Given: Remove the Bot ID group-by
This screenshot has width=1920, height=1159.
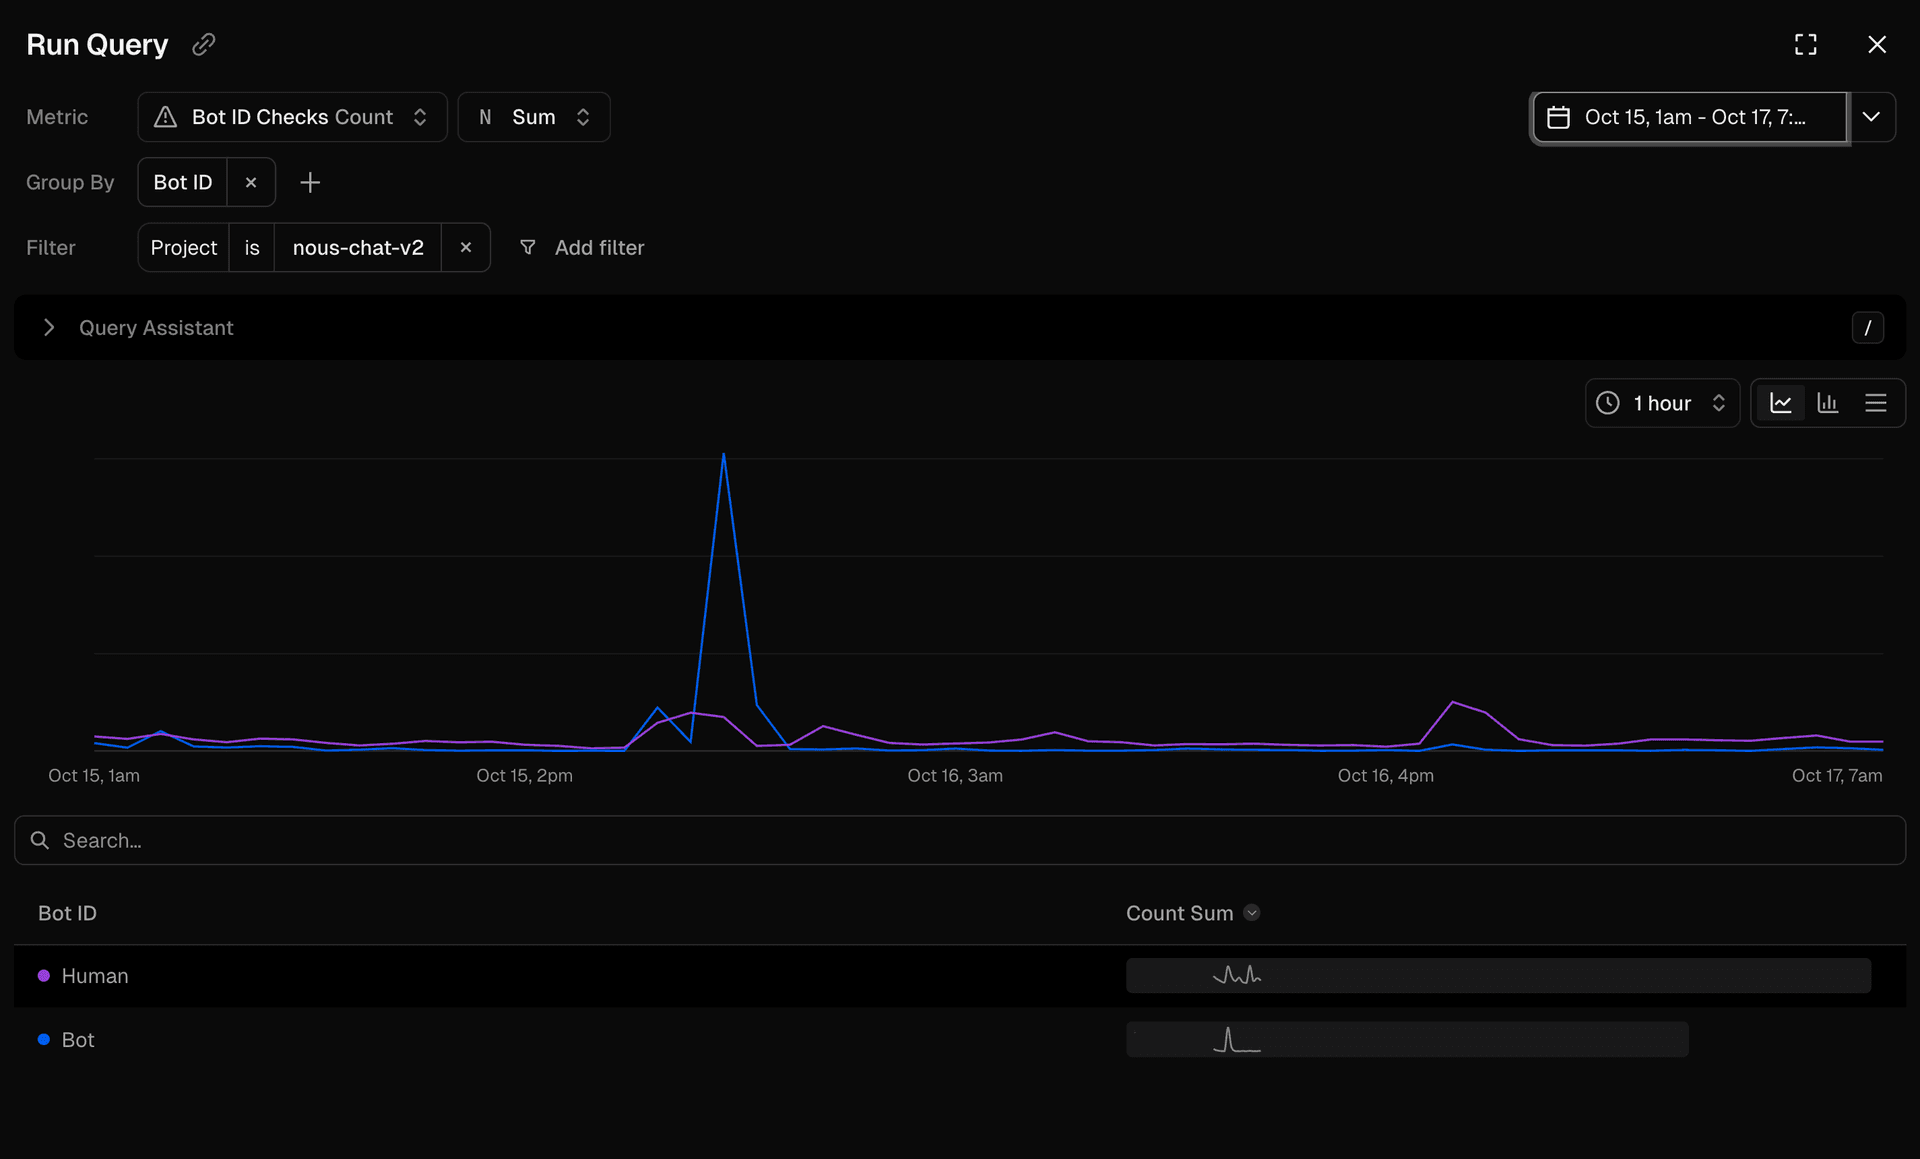Looking at the screenshot, I should (x=251, y=182).
